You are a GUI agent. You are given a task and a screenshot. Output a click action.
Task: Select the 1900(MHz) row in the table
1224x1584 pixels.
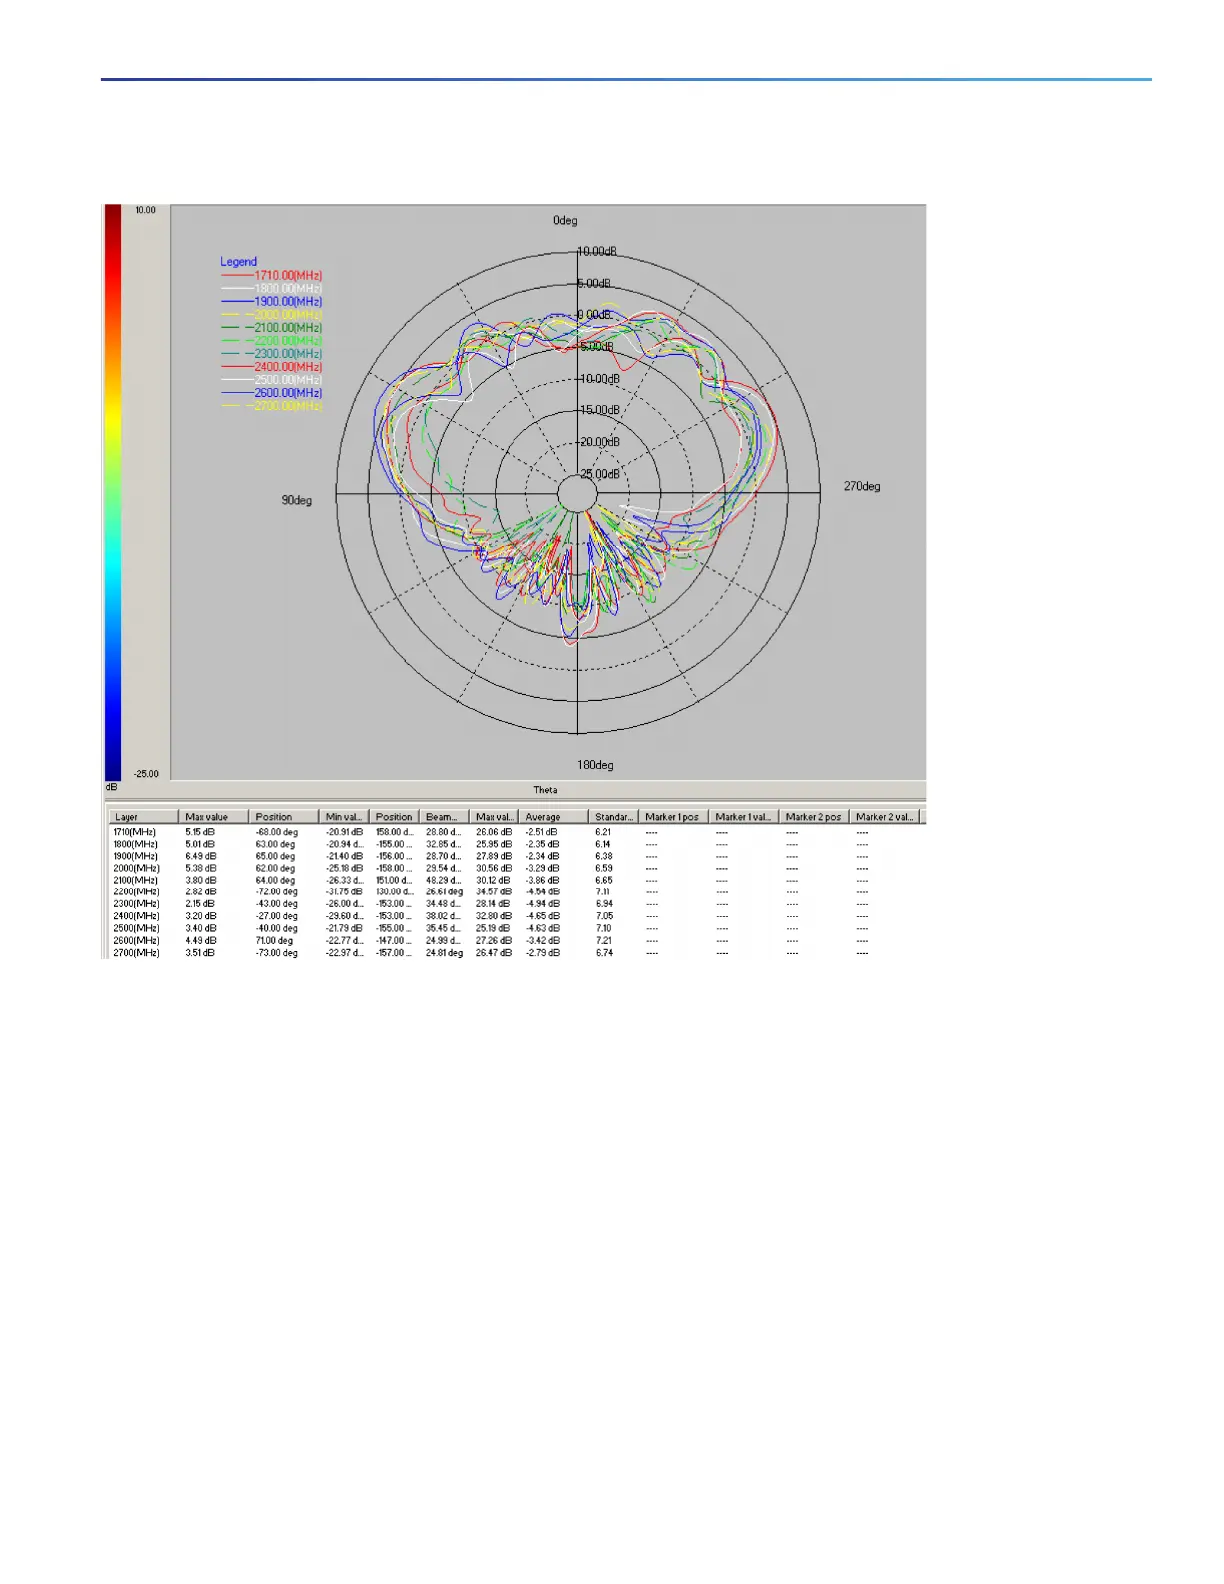click(514, 856)
